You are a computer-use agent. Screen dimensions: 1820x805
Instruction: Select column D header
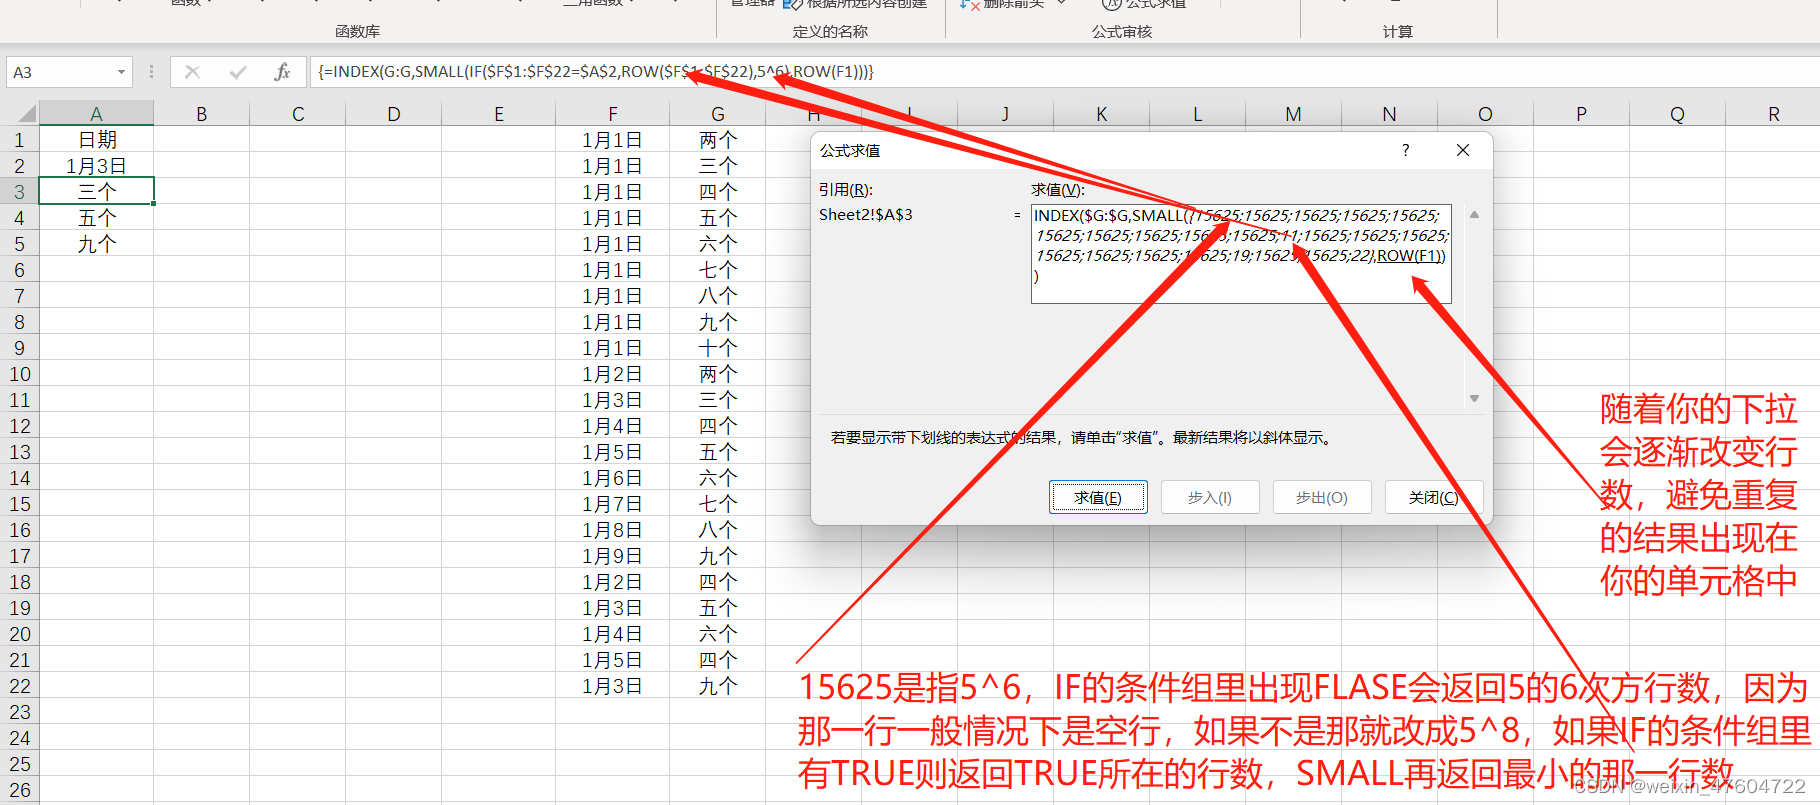point(394,113)
